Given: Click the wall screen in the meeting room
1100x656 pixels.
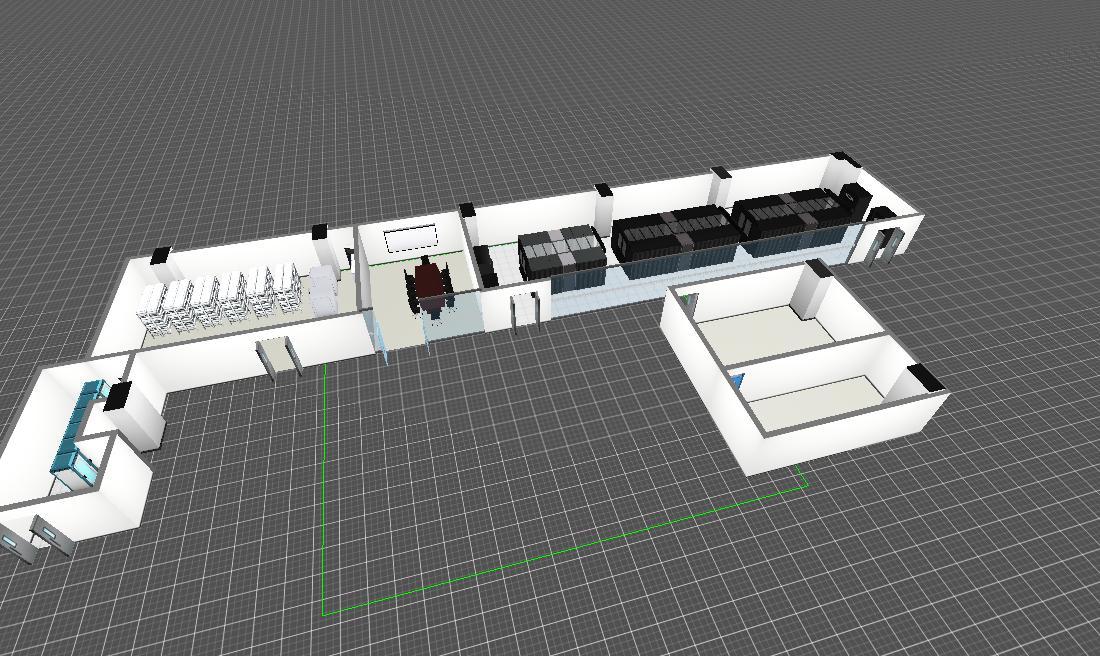Looking at the screenshot, I should 410,238.
